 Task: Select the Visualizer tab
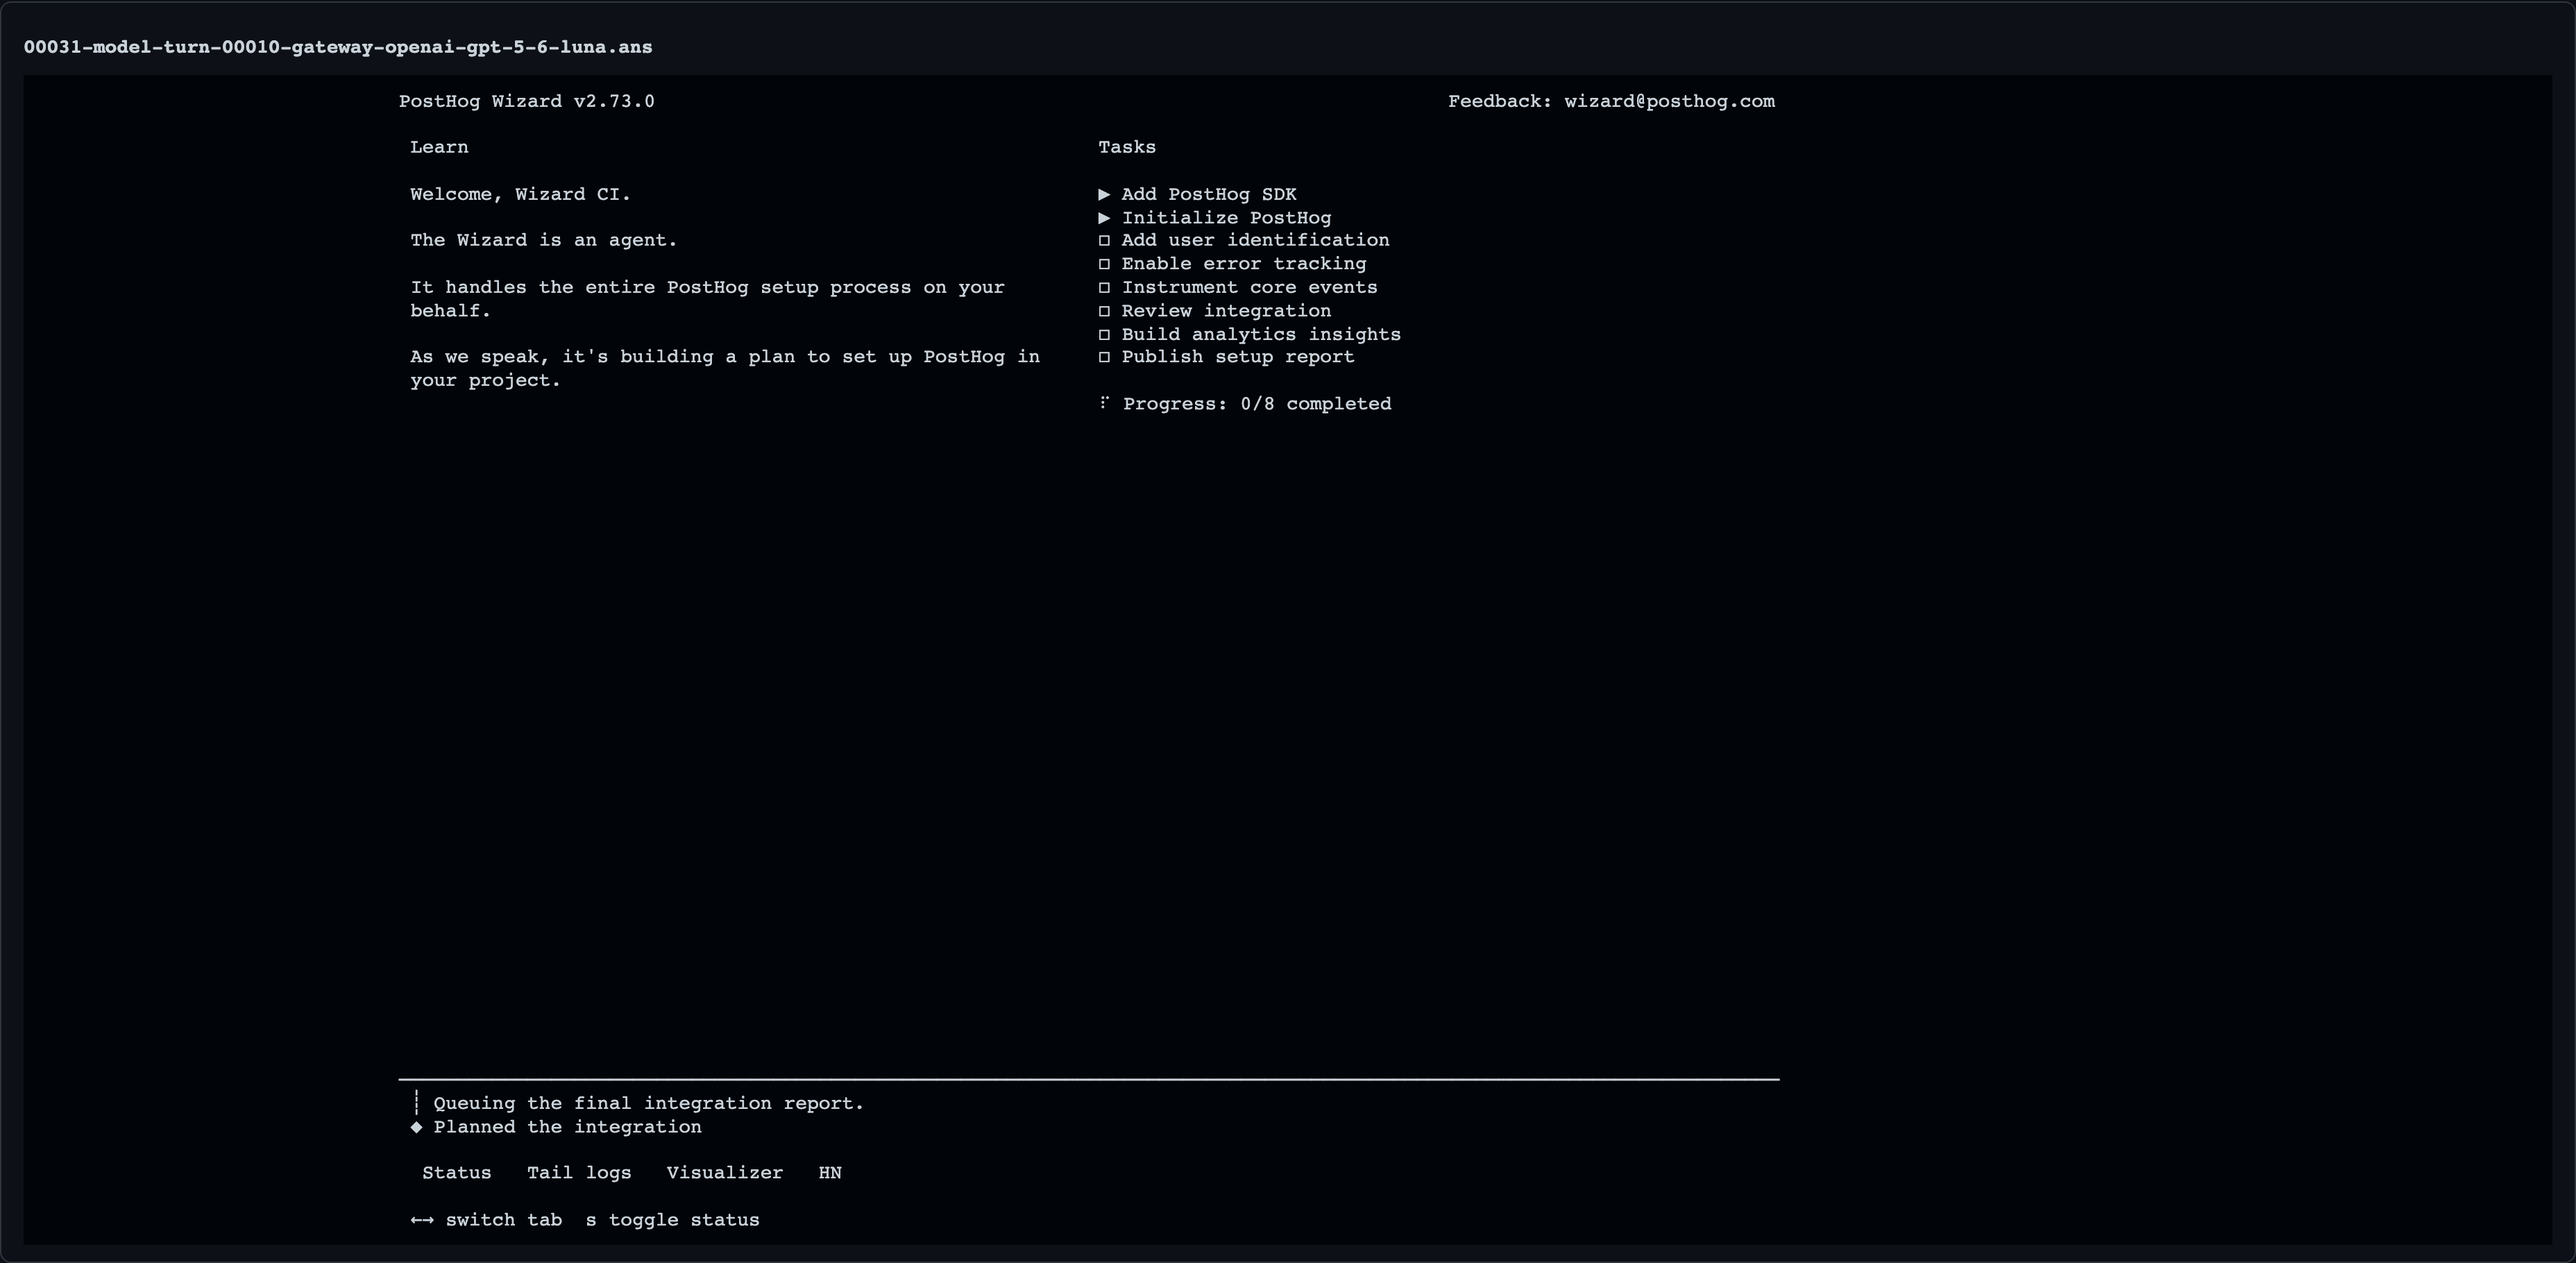pos(725,1173)
